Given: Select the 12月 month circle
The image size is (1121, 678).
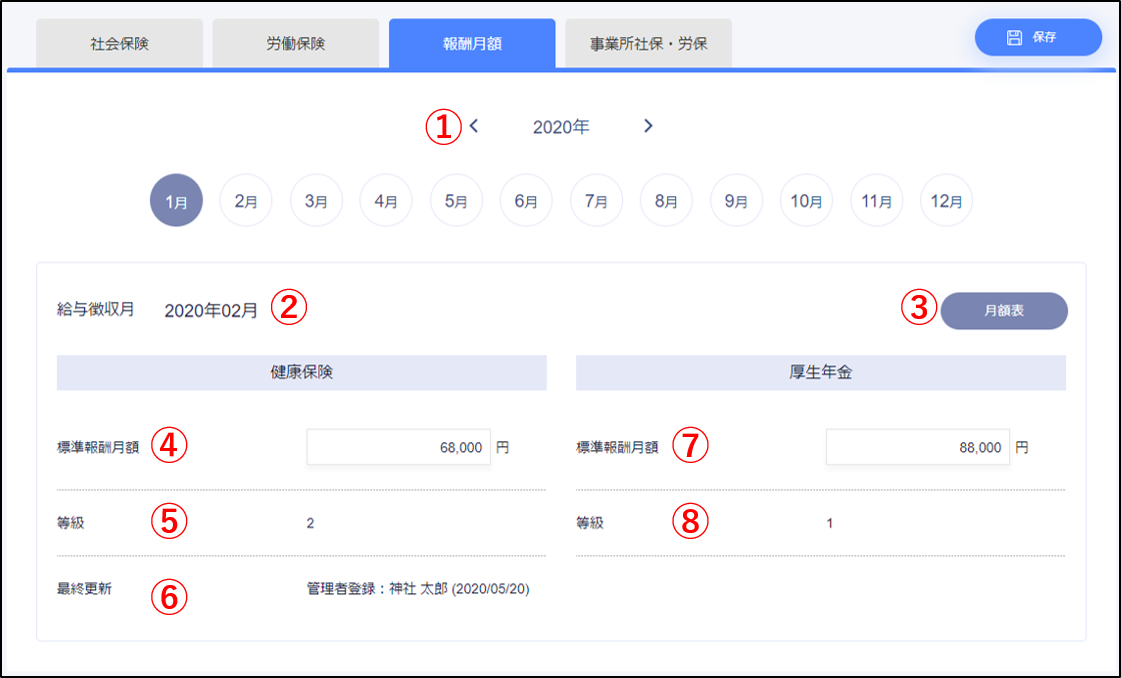Looking at the screenshot, I should click(946, 201).
